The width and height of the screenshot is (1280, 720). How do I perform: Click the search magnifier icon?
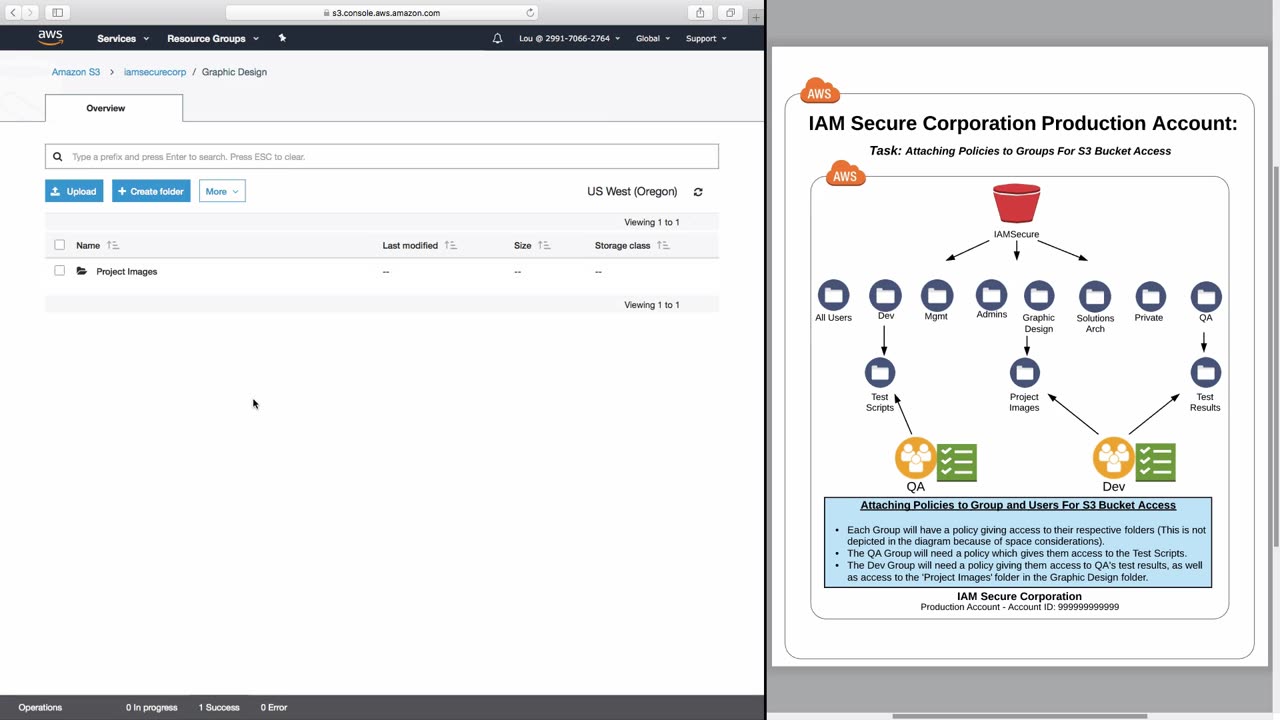58,156
